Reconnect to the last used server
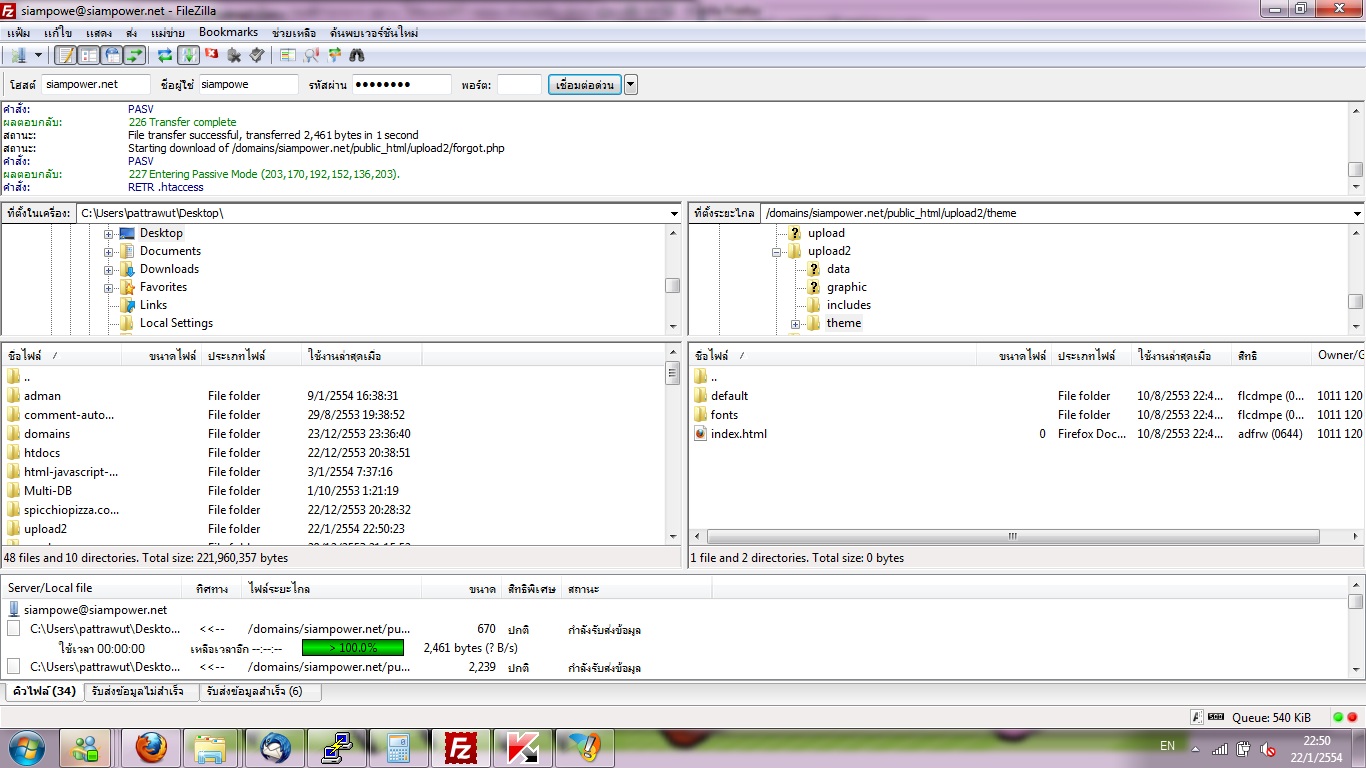The height and width of the screenshot is (768, 1366). click(x=258, y=55)
